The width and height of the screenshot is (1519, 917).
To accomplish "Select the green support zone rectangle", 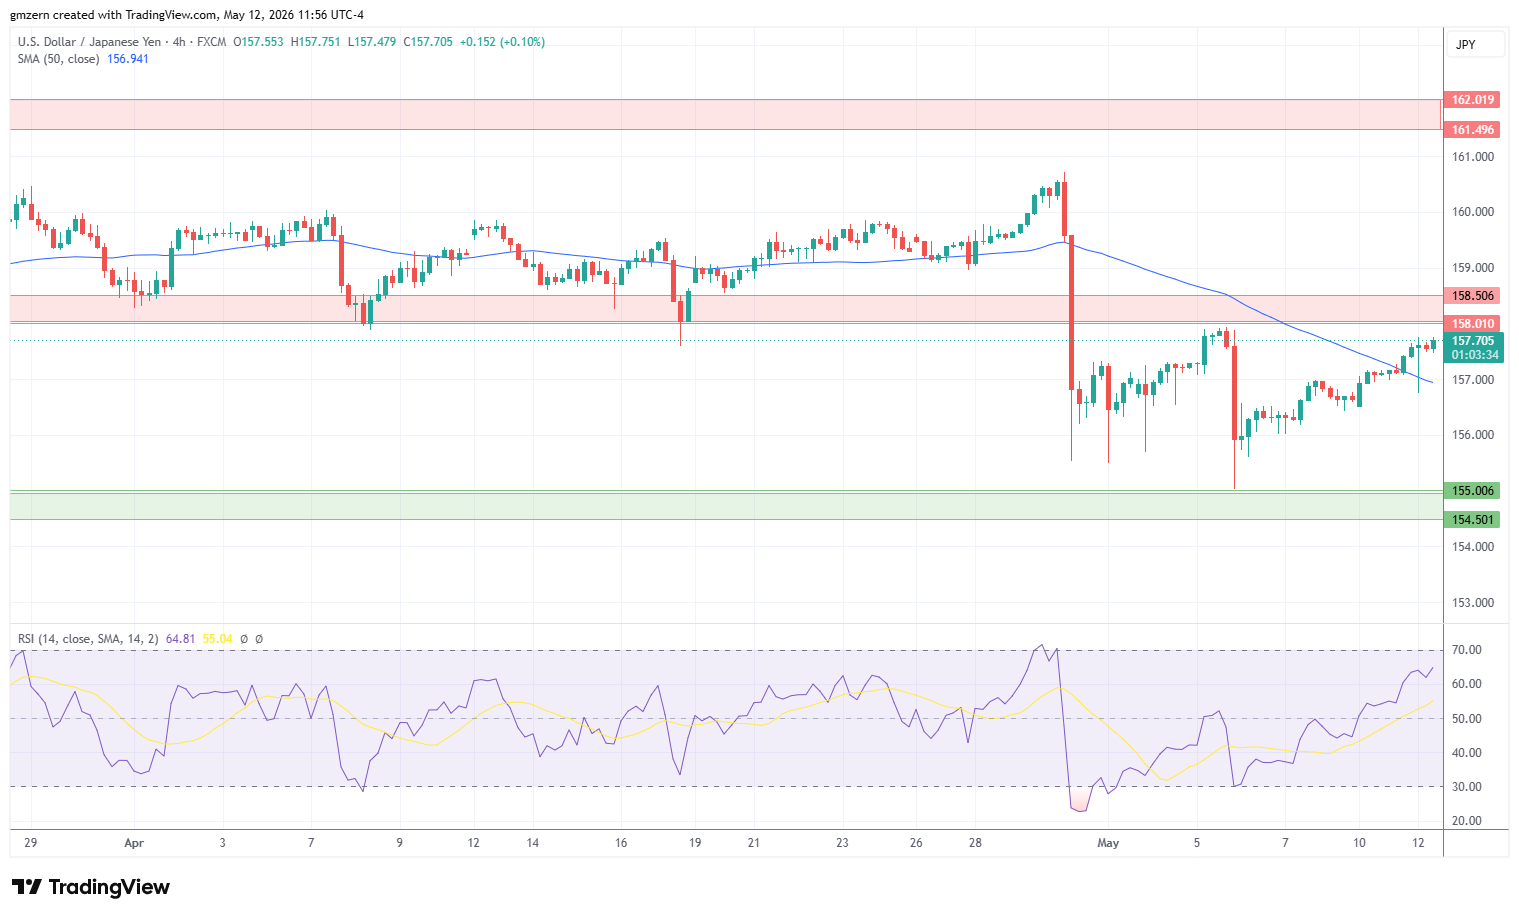I will point(725,505).
